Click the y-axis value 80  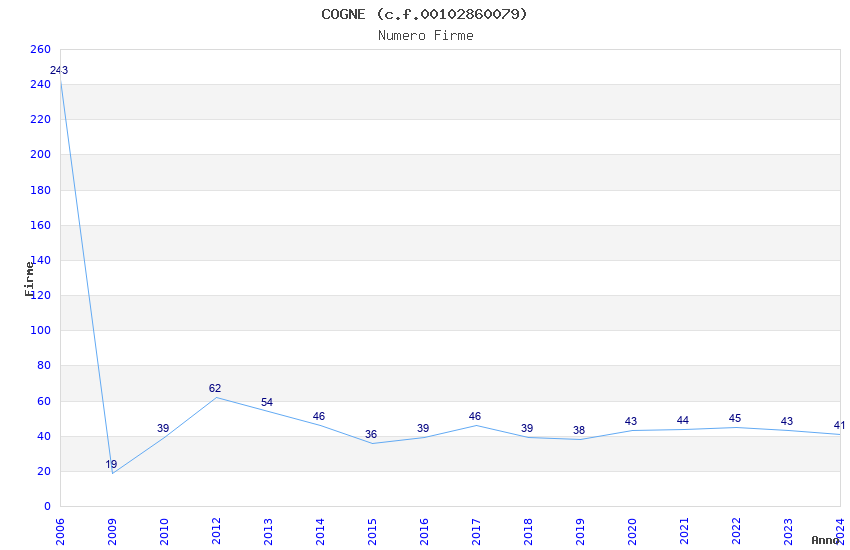point(44,366)
